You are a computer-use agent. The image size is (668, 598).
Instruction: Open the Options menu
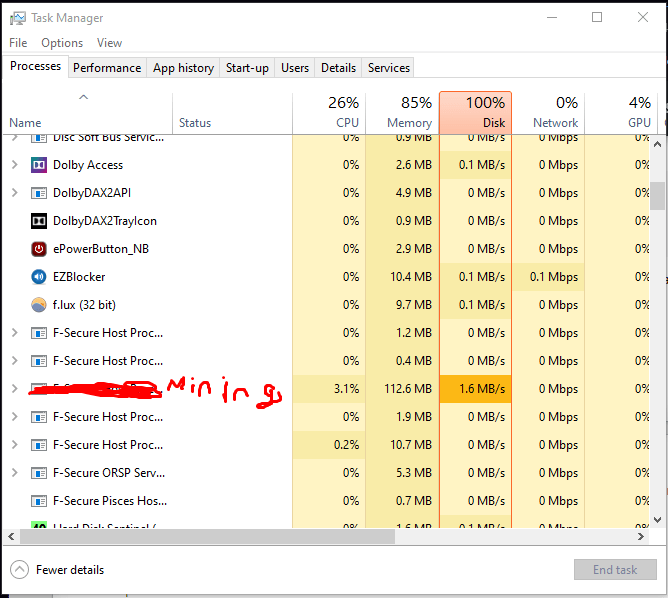62,43
